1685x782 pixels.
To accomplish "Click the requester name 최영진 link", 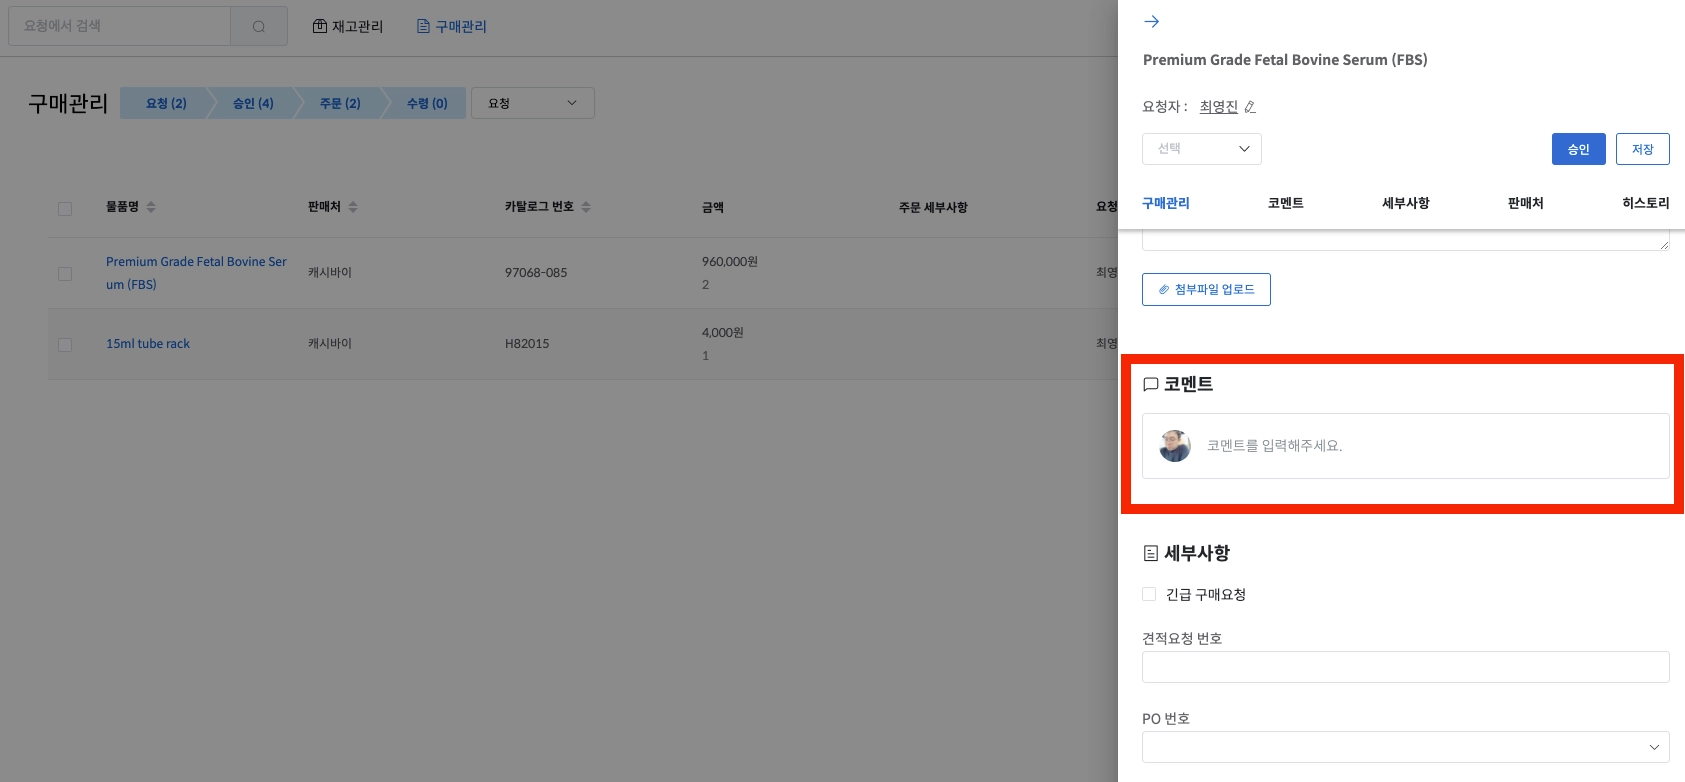I will 1219,107.
